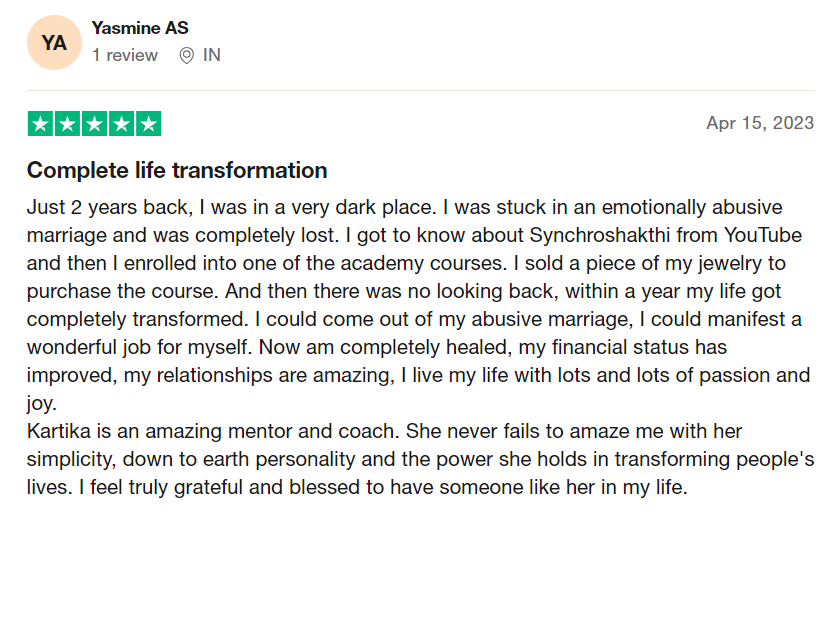Click the name "Kartika" in the review
The width and height of the screenshot is (833, 630).
point(60,431)
